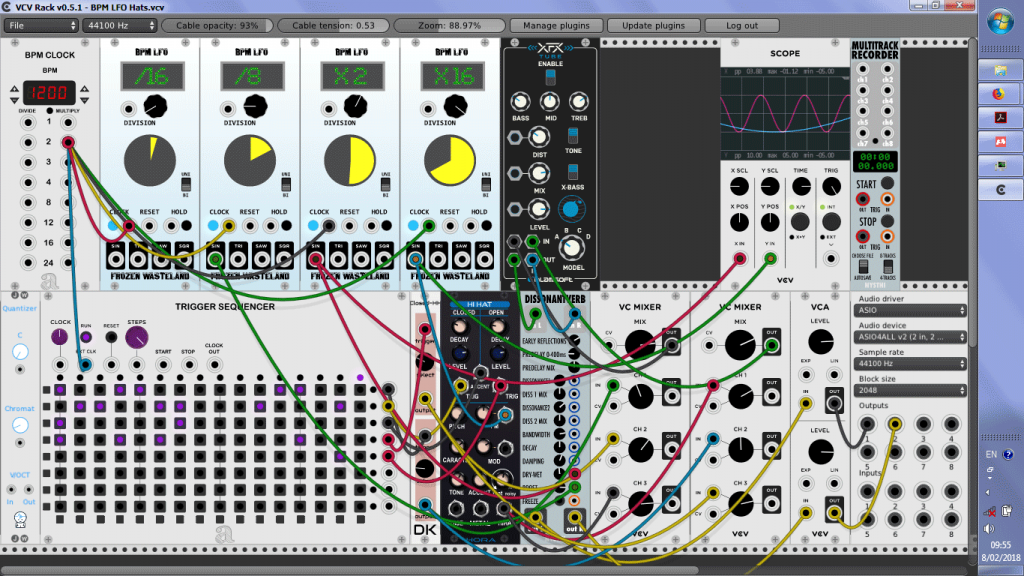Click the BPM Clock divide-by-24 output jack
Screen dimensions: 1024x576
28,263
